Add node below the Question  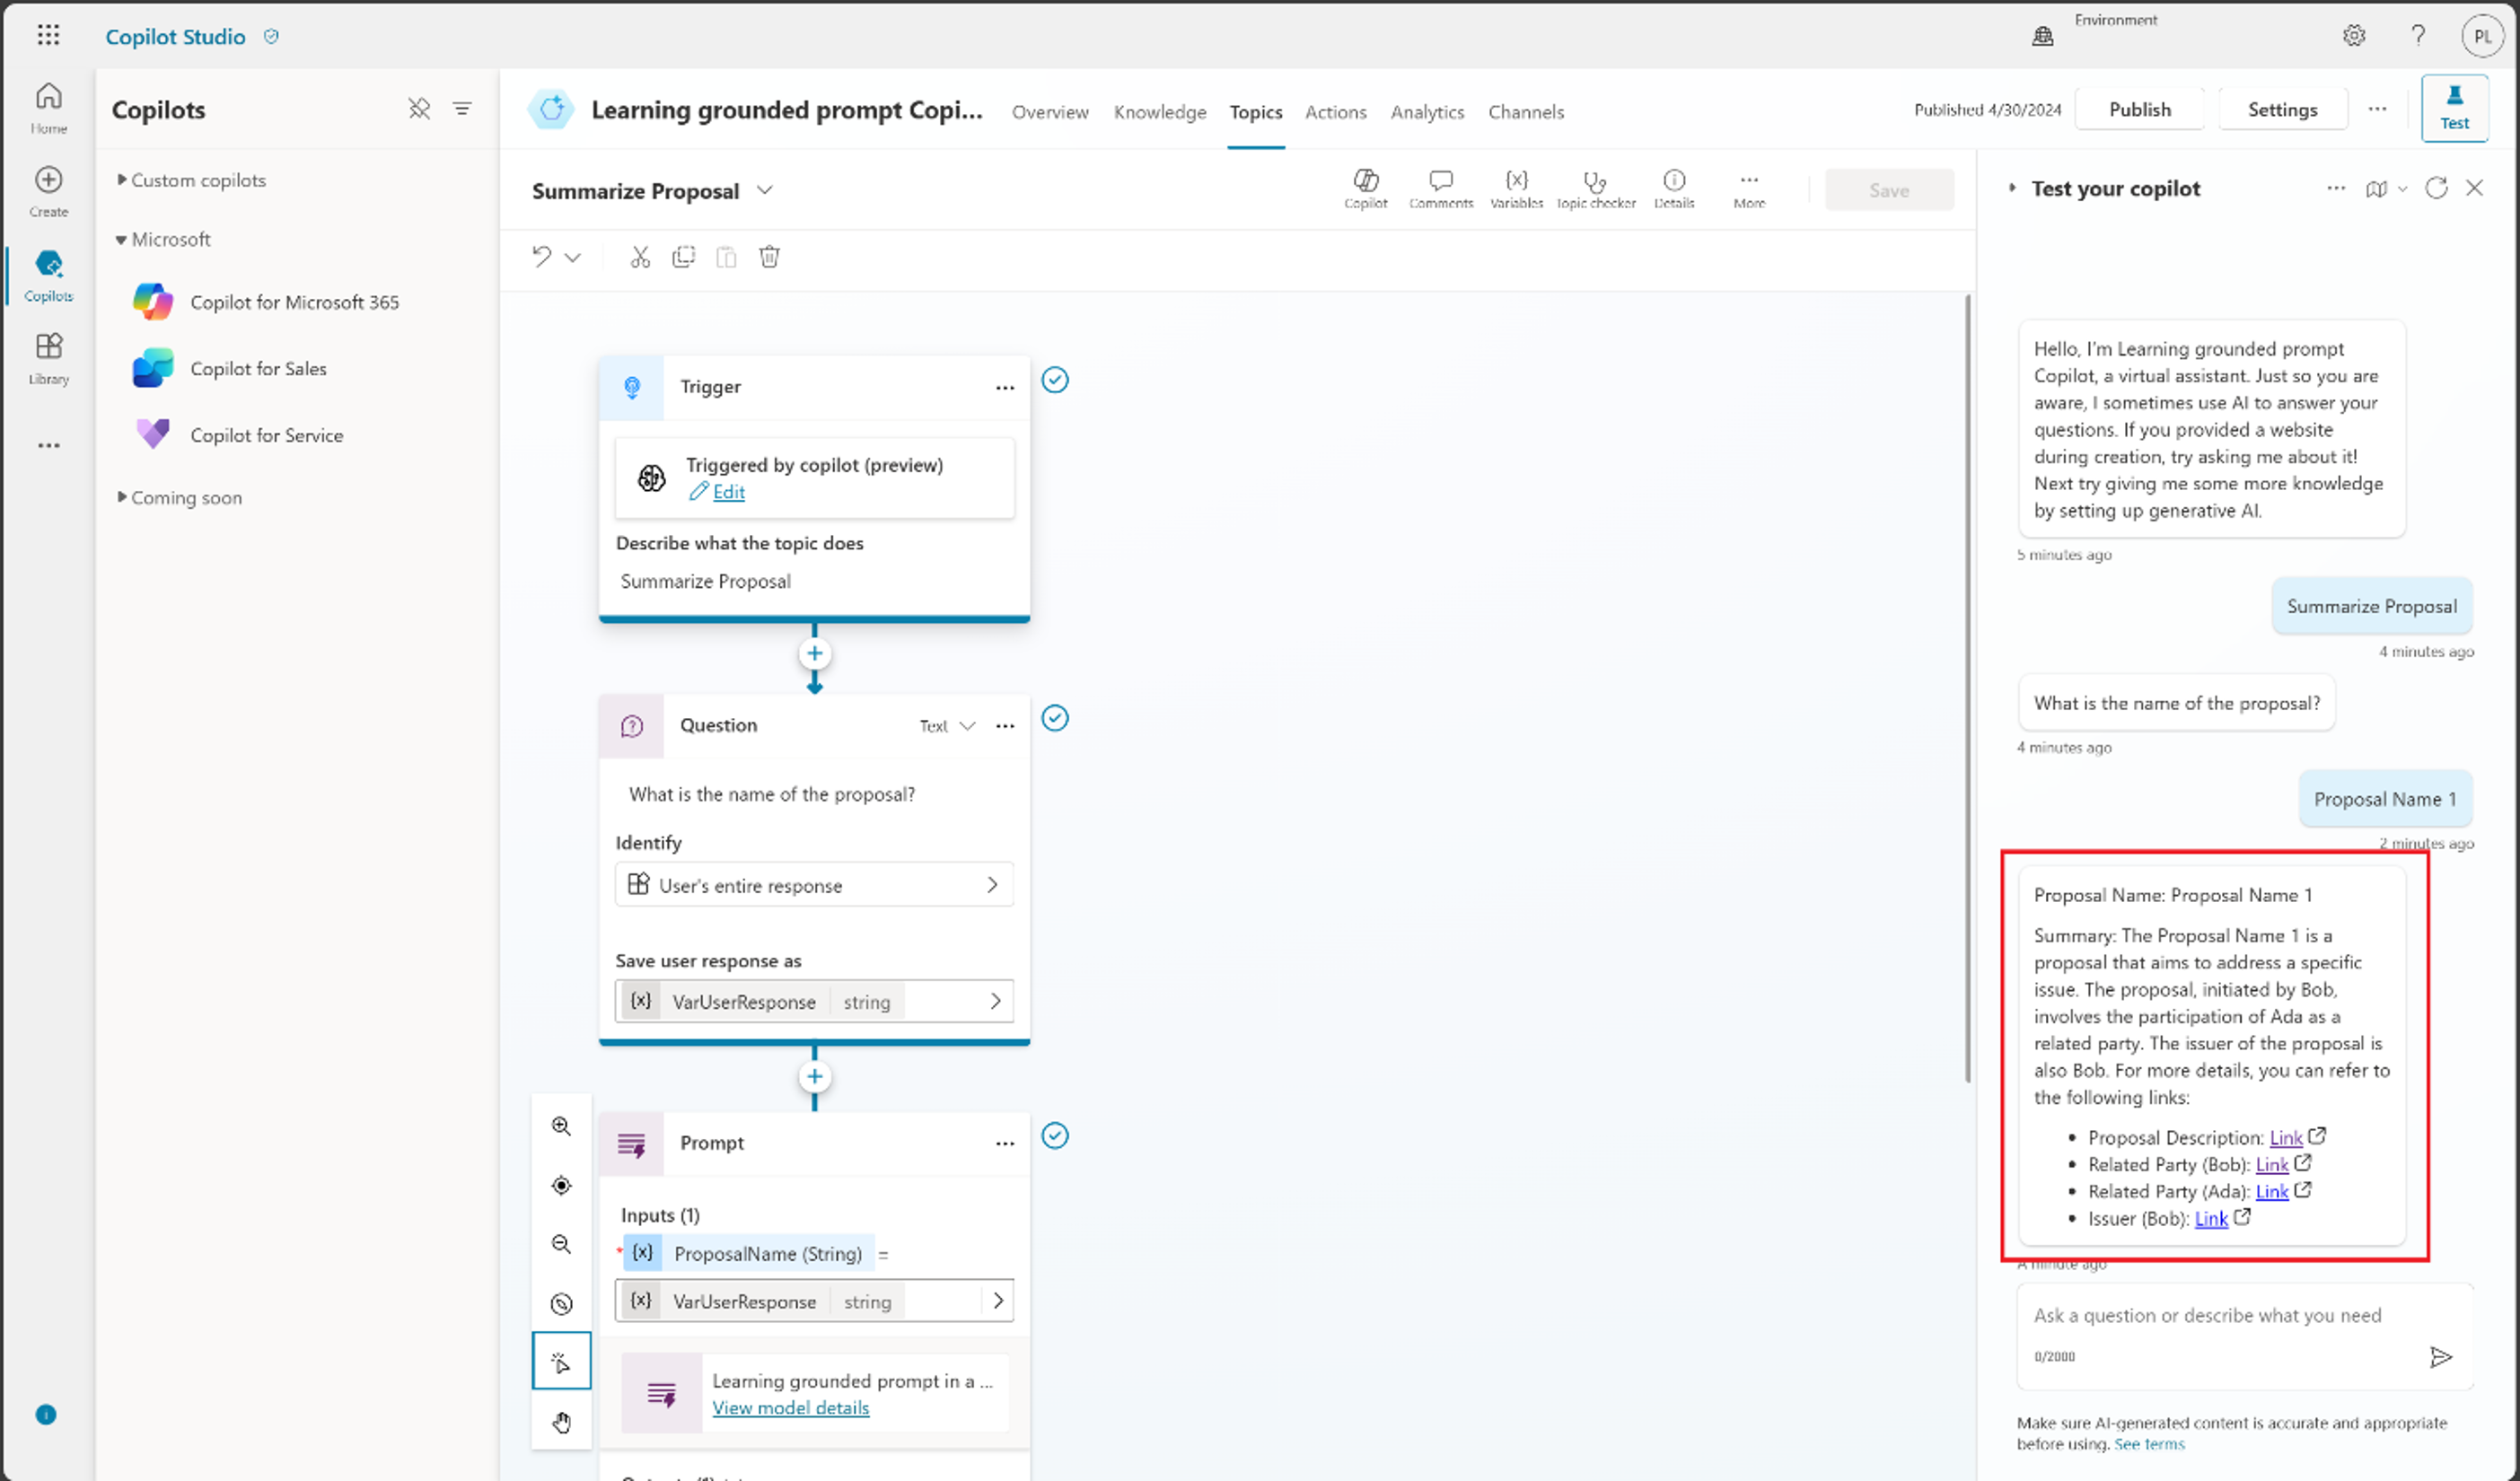(x=814, y=1077)
